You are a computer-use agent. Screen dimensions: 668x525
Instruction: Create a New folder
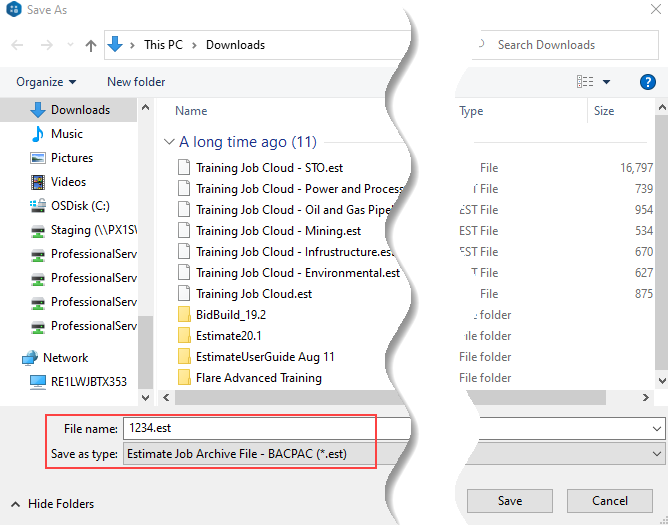136,82
